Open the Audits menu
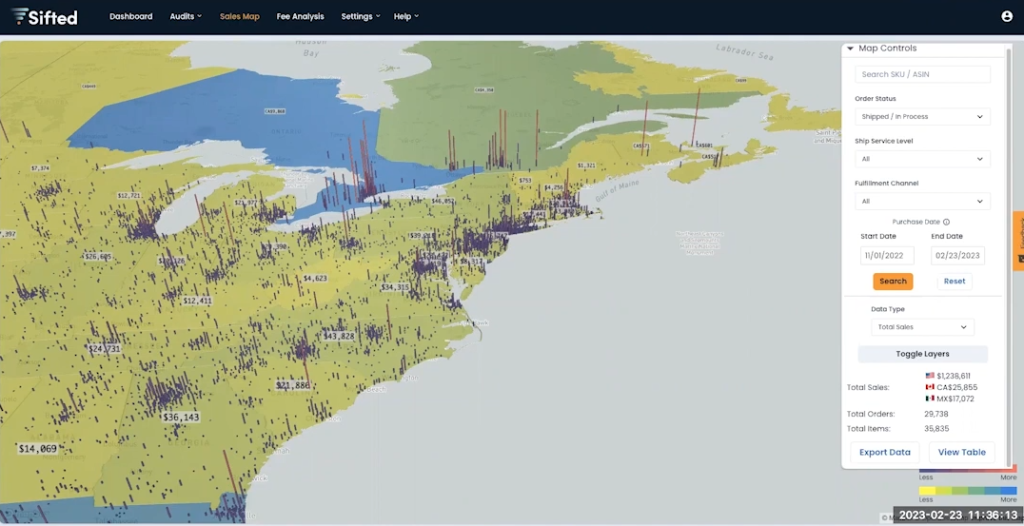 [x=185, y=17]
